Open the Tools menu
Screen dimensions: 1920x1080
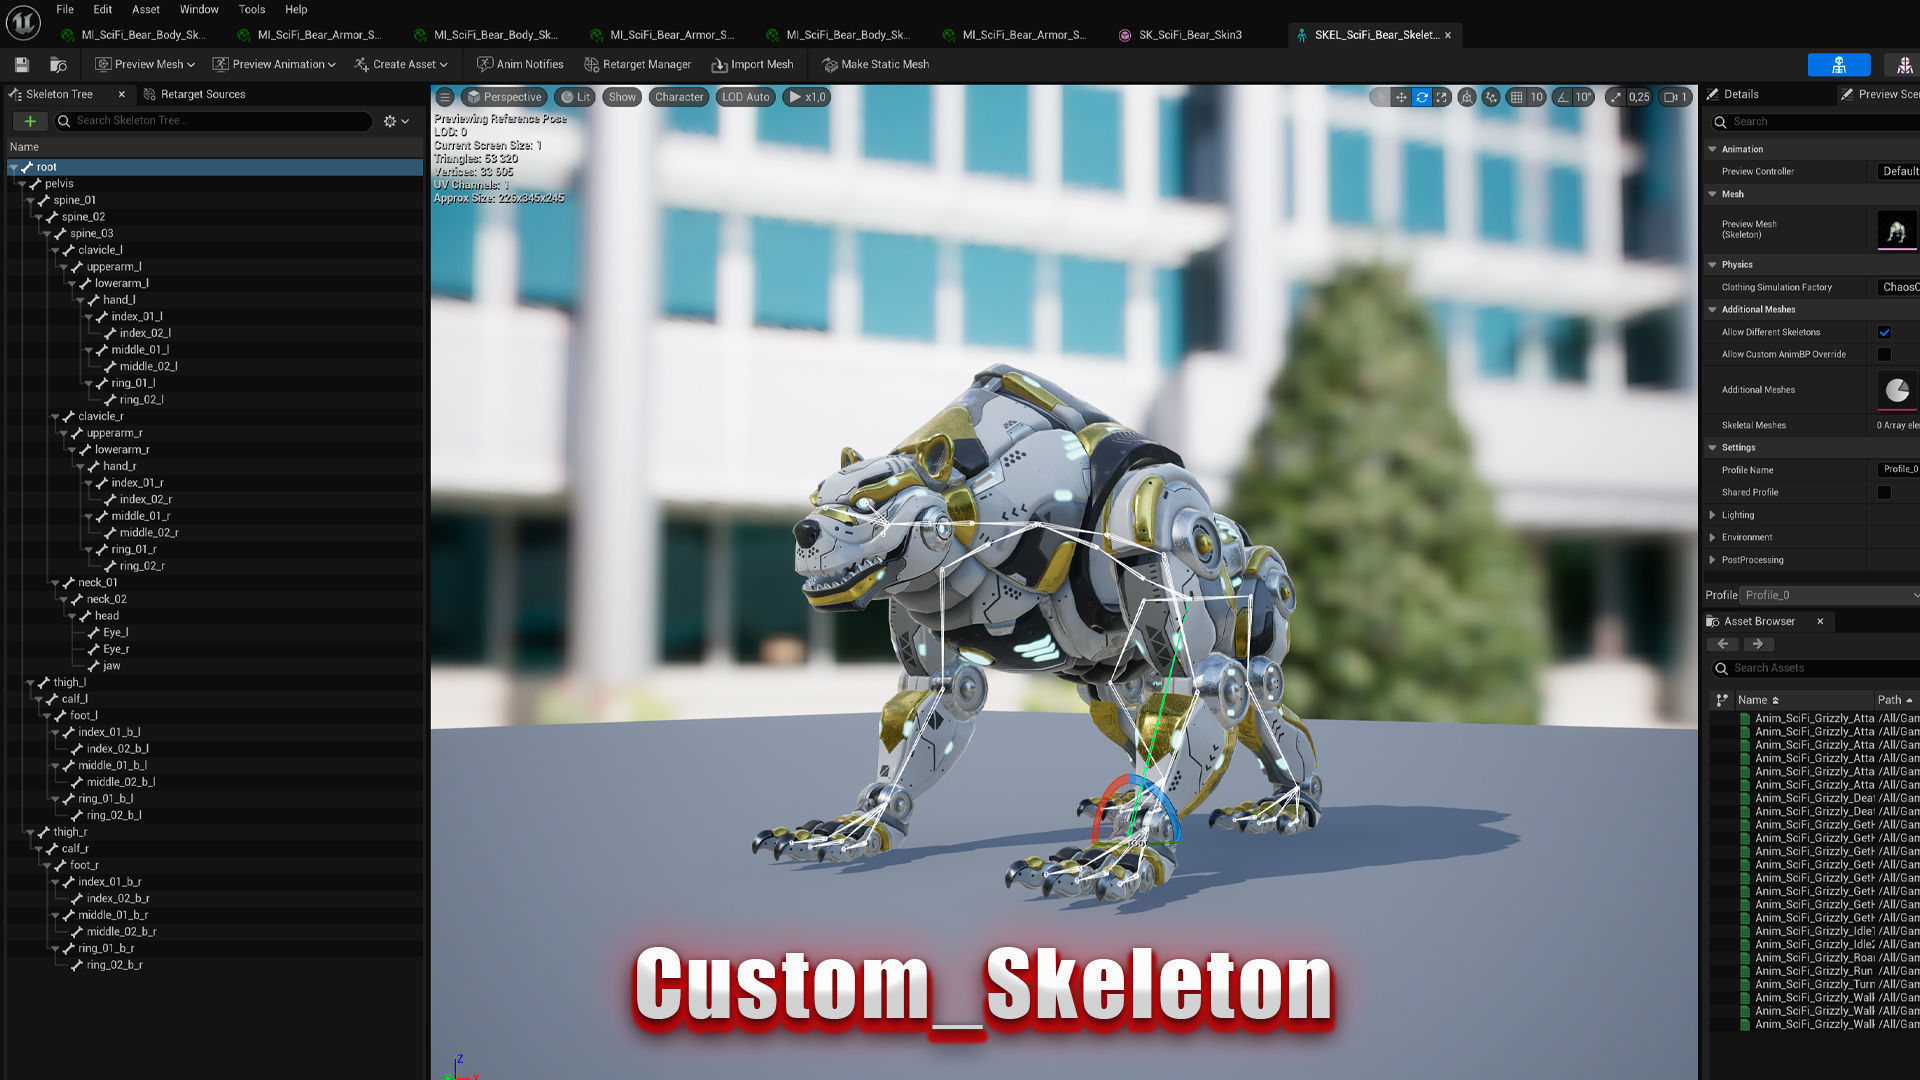pyautogui.click(x=252, y=9)
